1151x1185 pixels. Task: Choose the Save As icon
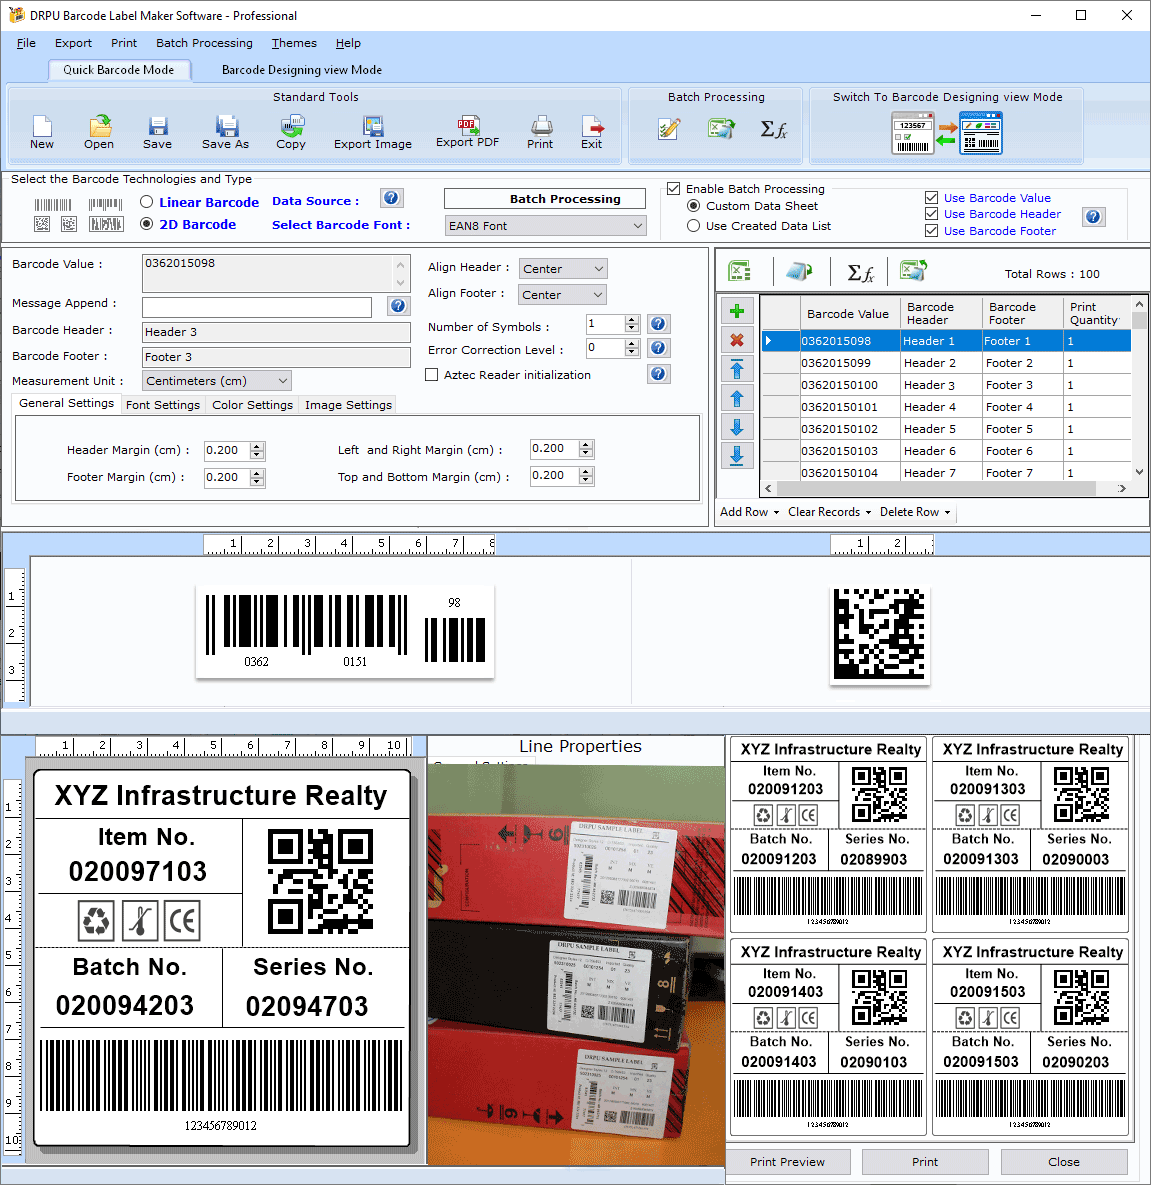tap(225, 131)
